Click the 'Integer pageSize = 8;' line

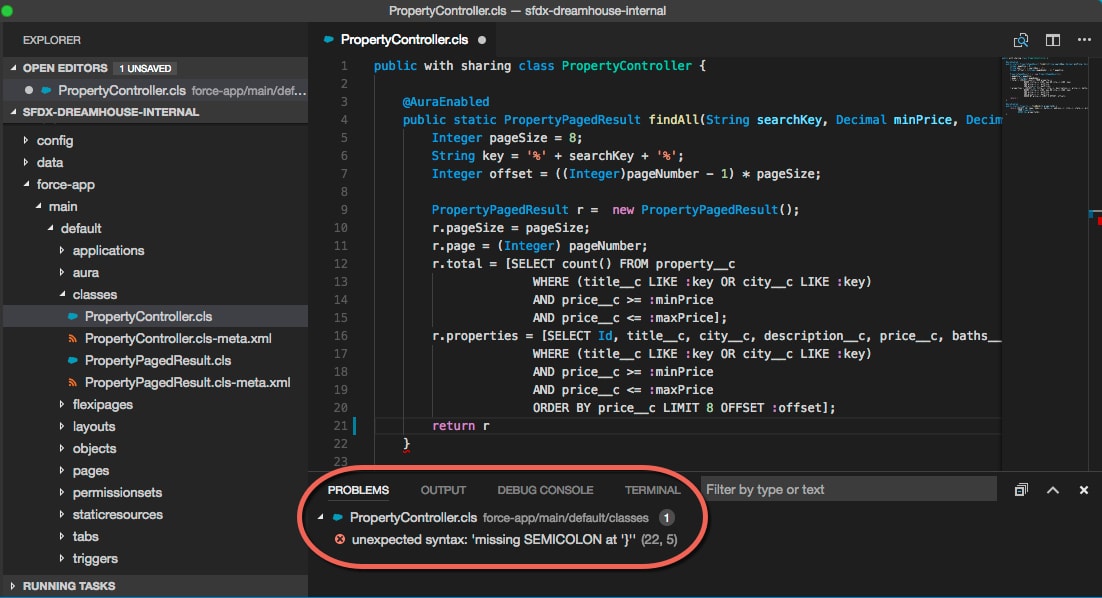[507, 138]
